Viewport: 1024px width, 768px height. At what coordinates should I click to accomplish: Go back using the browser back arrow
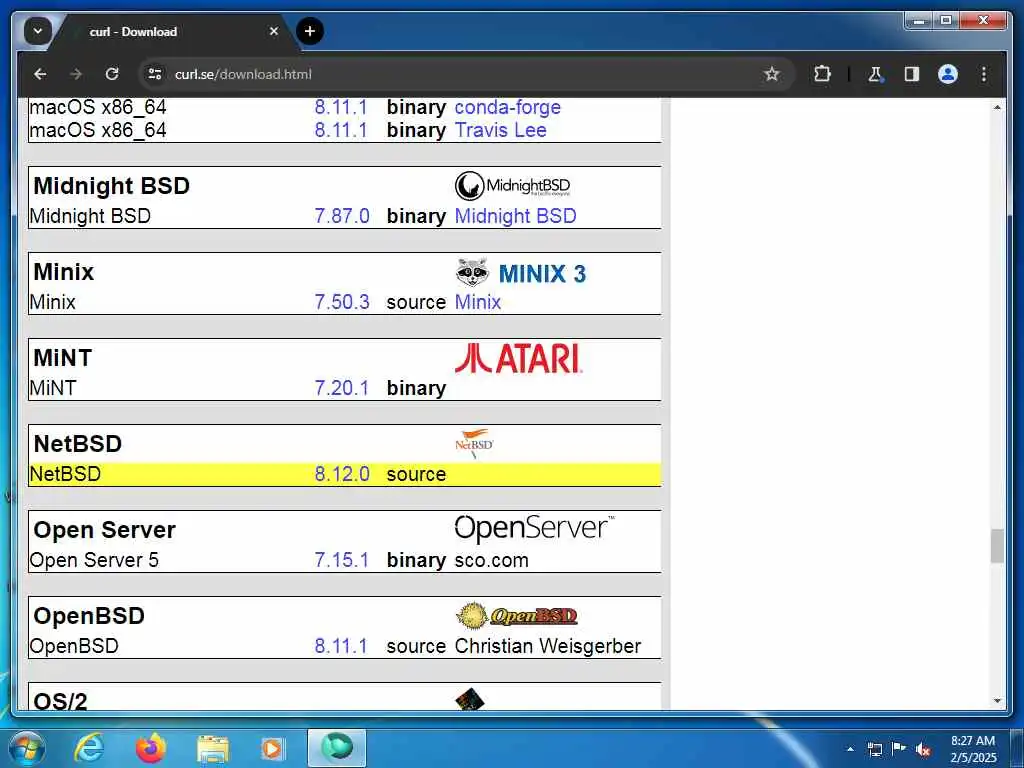pyautogui.click(x=40, y=74)
